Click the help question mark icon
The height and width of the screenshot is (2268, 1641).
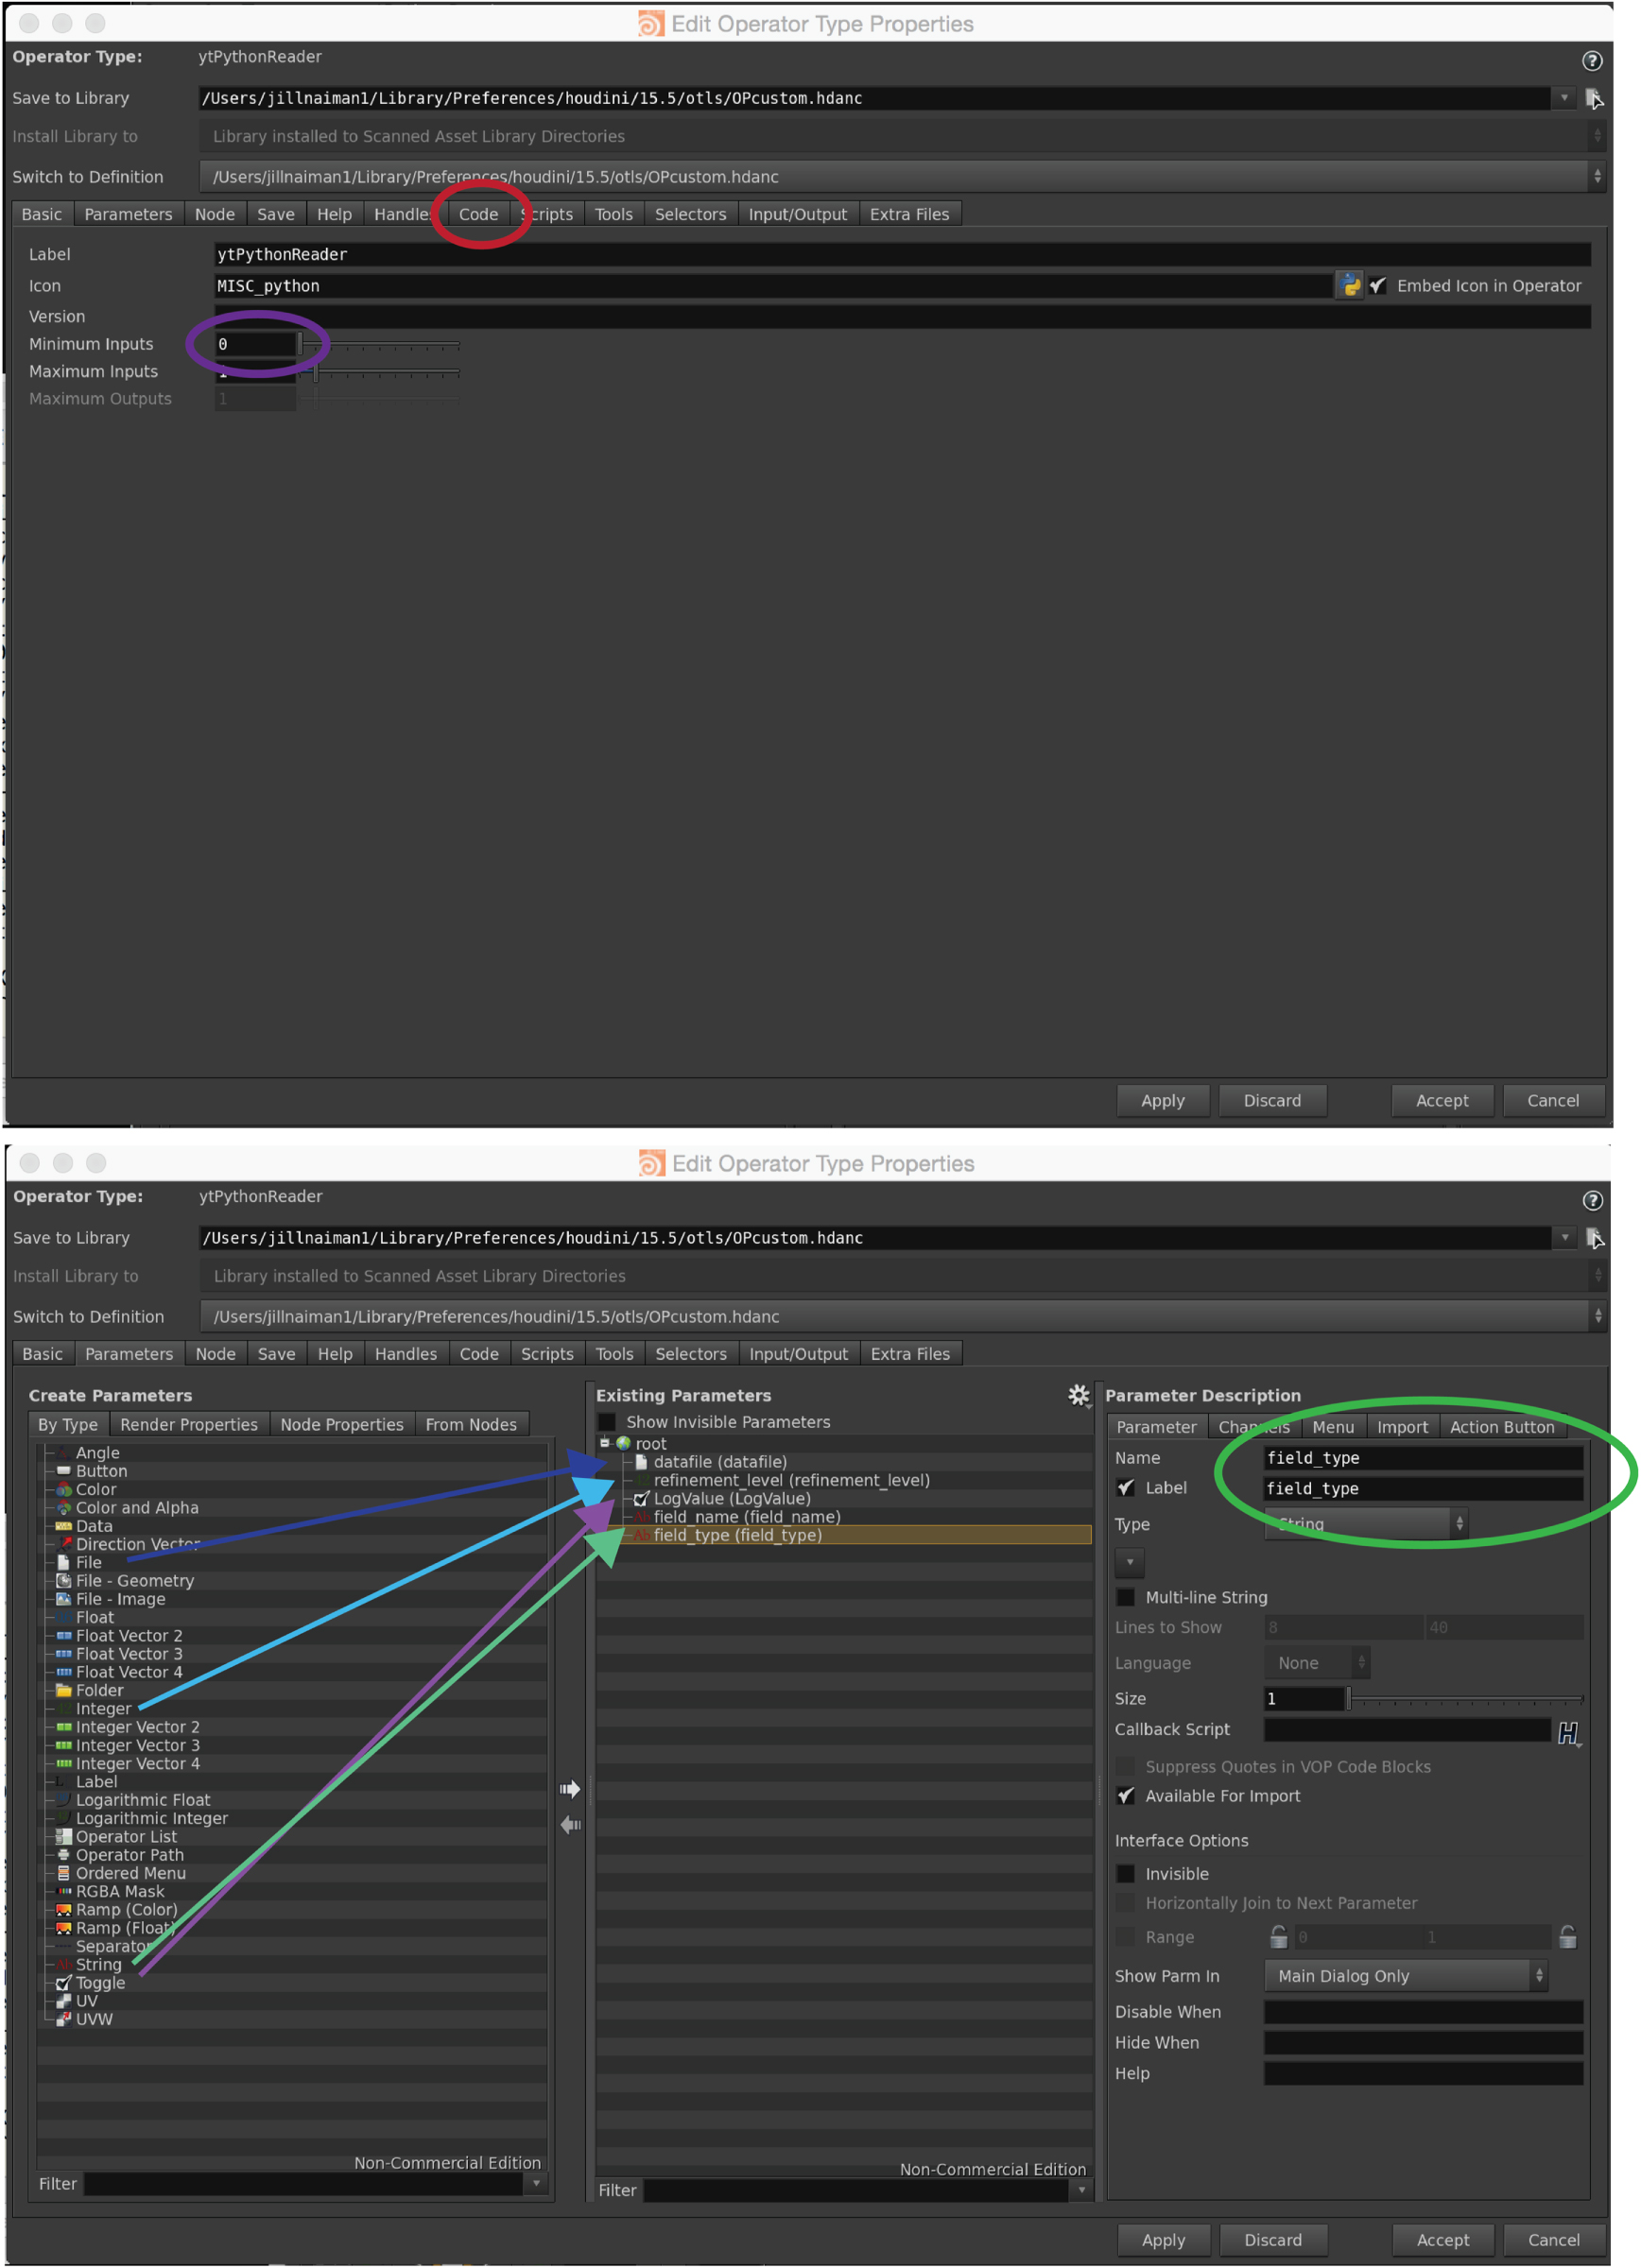coord(1593,60)
